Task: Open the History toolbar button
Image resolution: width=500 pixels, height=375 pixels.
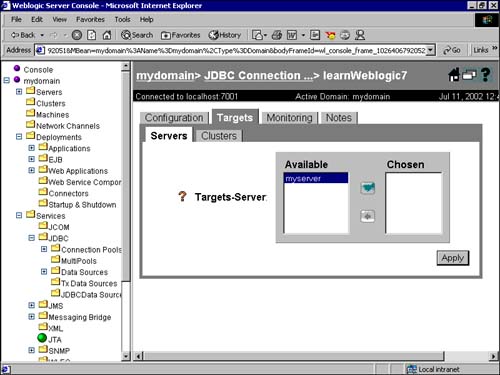Action: click(225, 35)
